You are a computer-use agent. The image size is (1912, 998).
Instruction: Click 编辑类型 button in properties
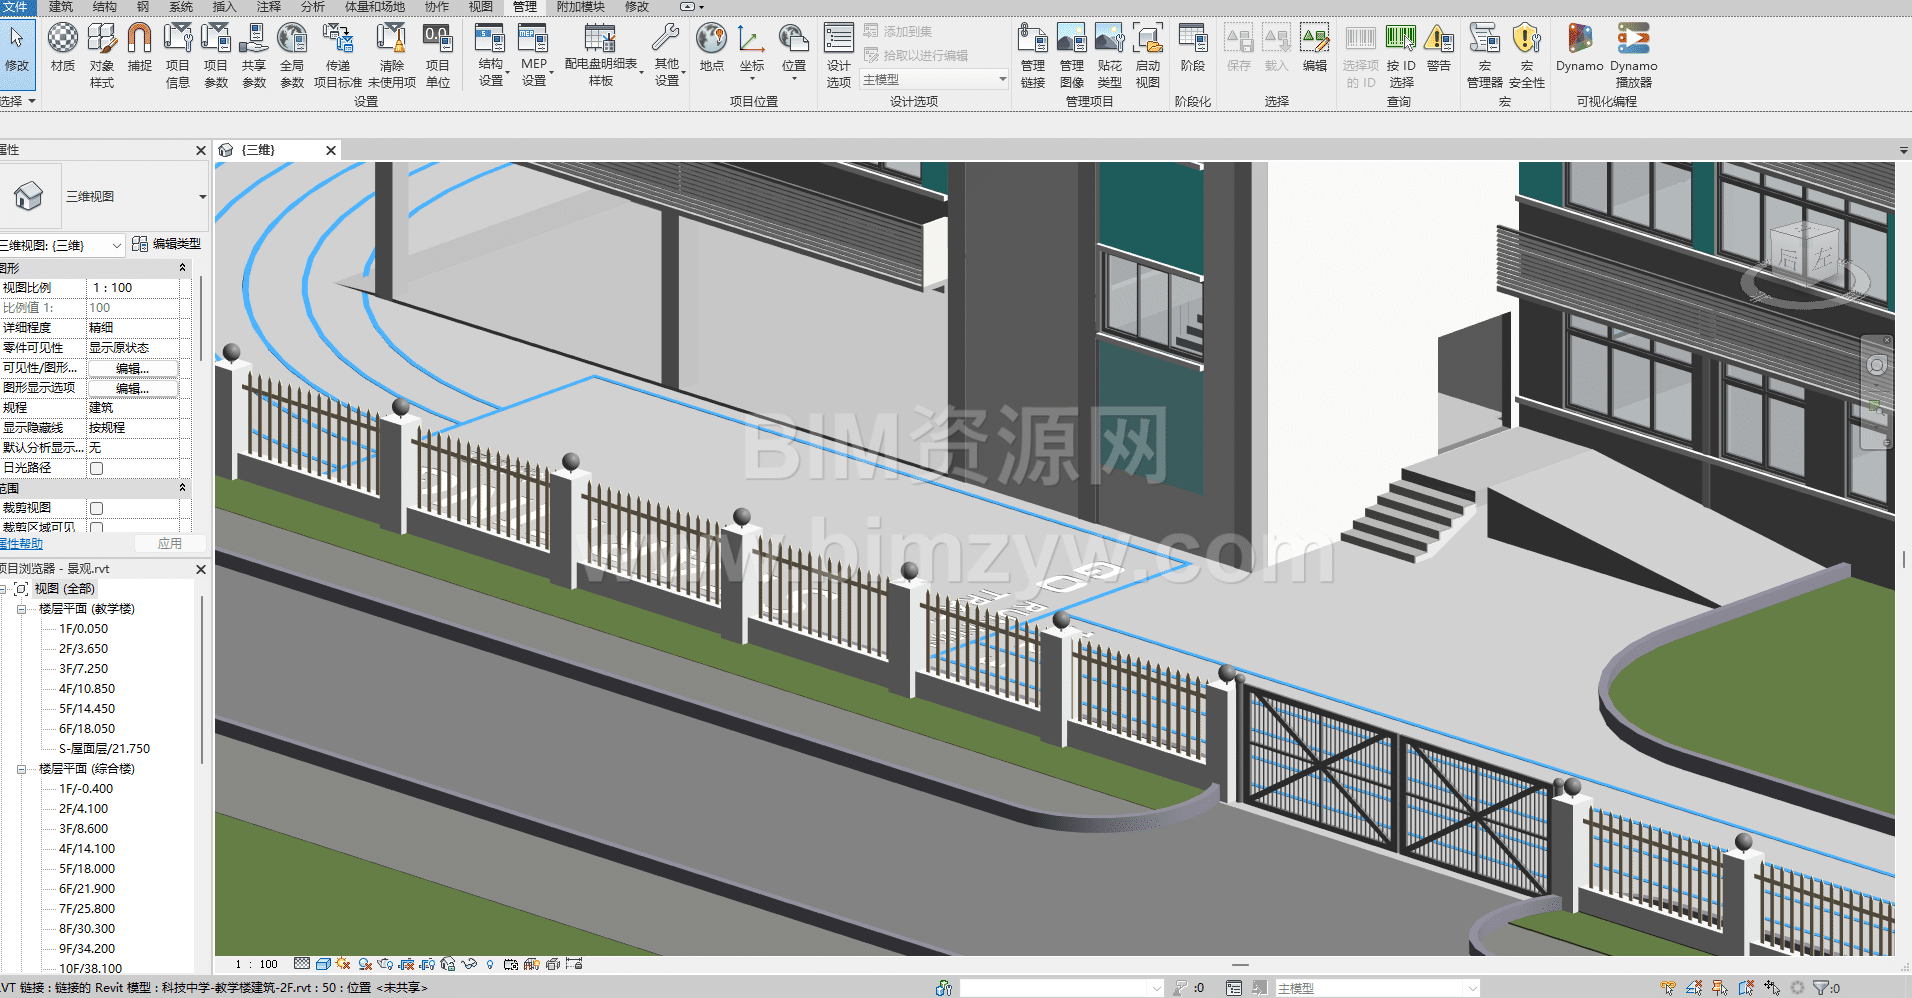click(x=167, y=244)
